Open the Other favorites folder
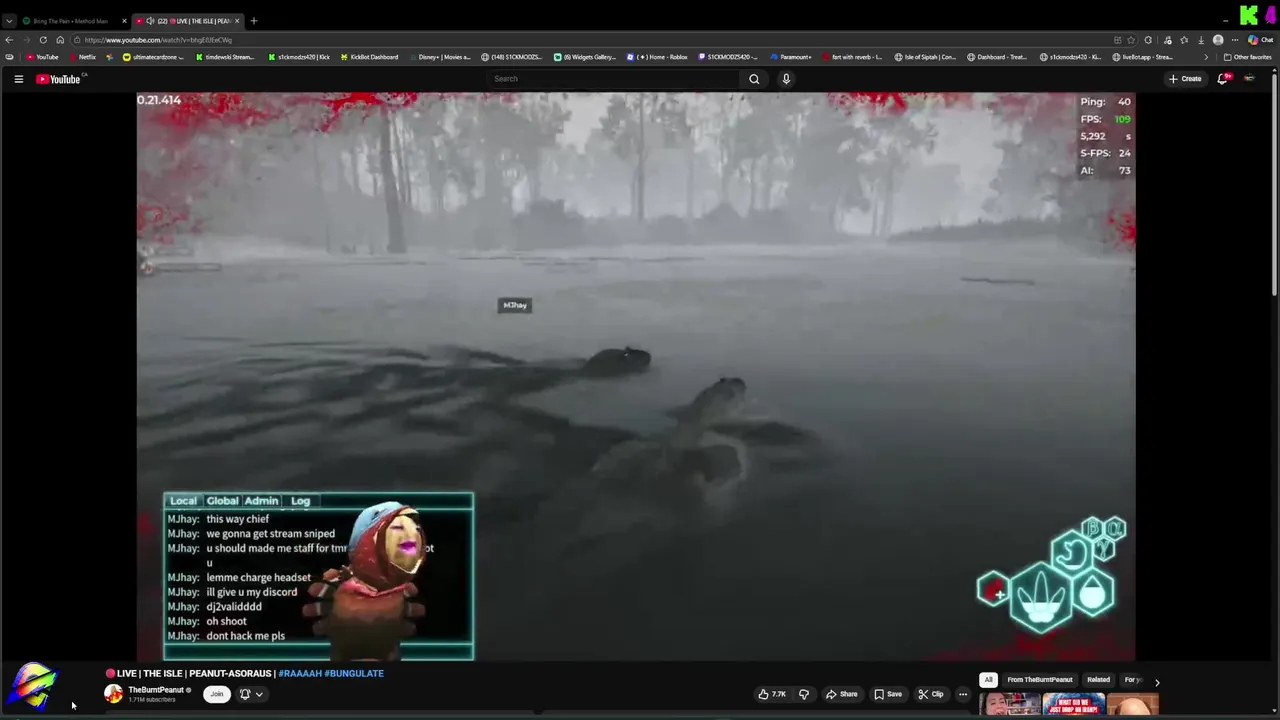This screenshot has height=720, width=1280. [x=1247, y=57]
